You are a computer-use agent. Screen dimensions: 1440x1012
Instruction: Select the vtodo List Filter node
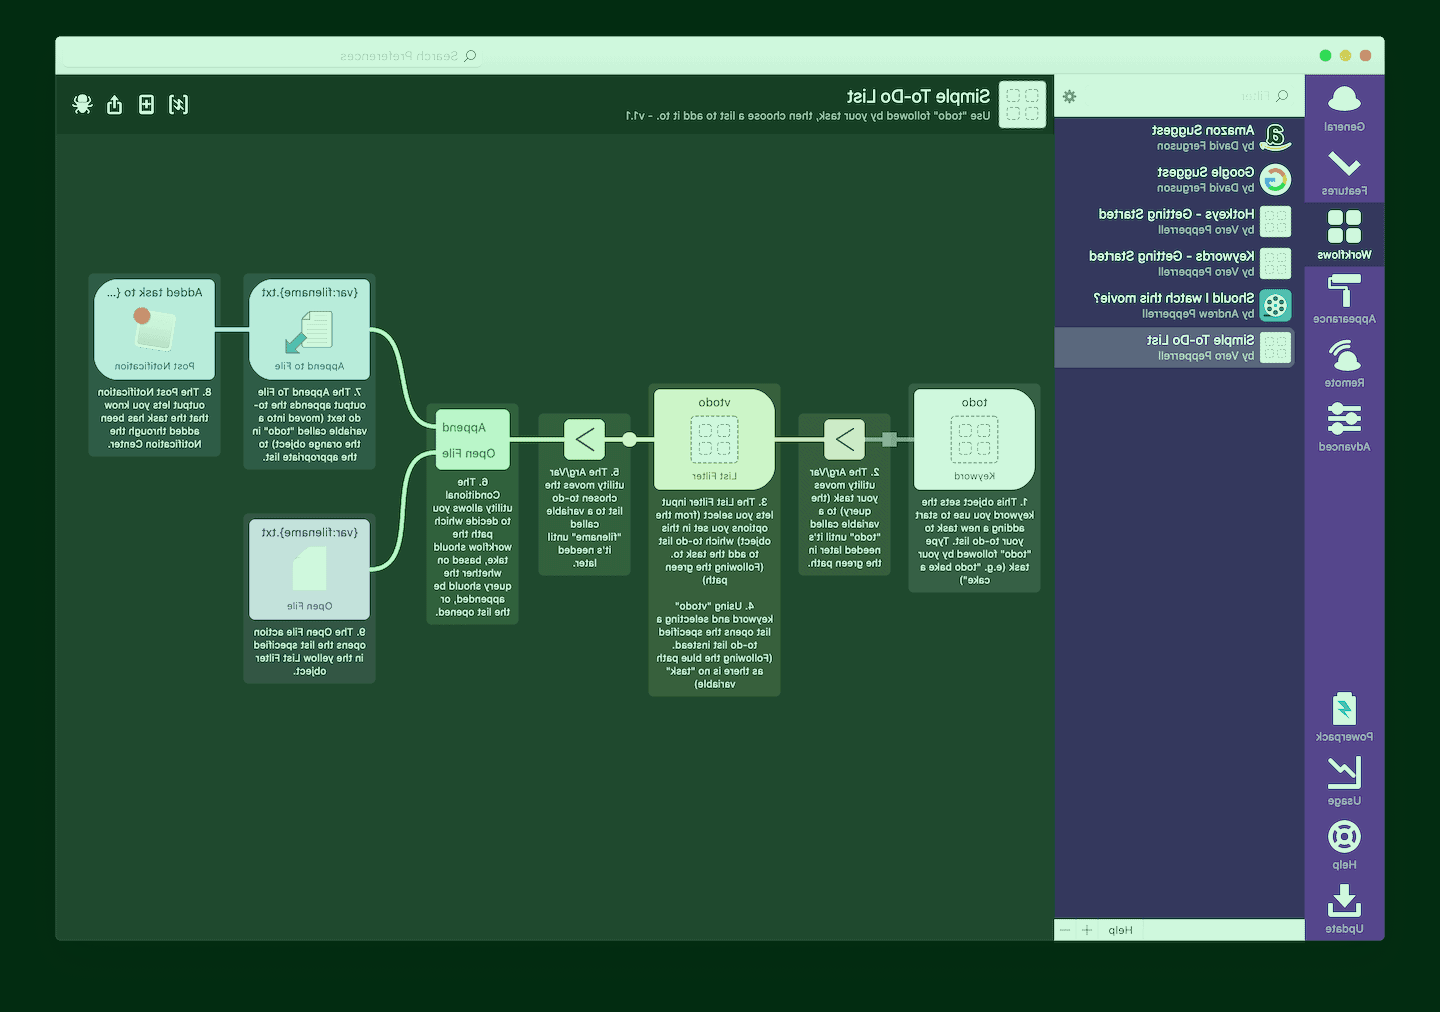714,439
